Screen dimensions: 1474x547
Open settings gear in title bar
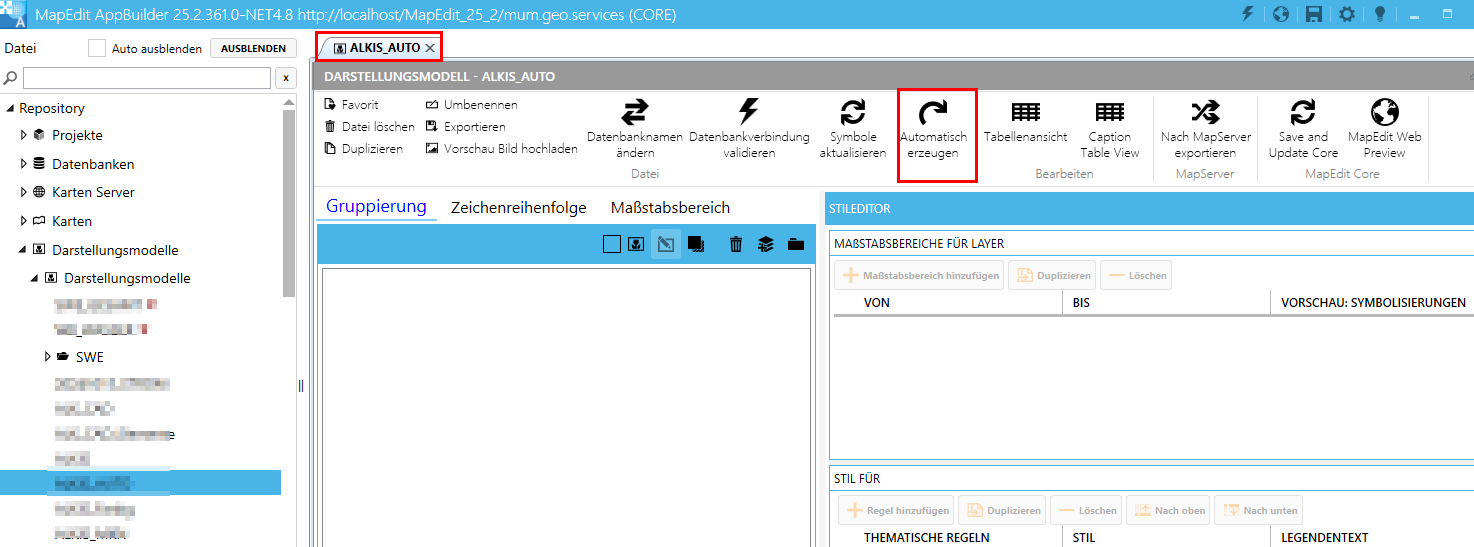(x=1347, y=14)
